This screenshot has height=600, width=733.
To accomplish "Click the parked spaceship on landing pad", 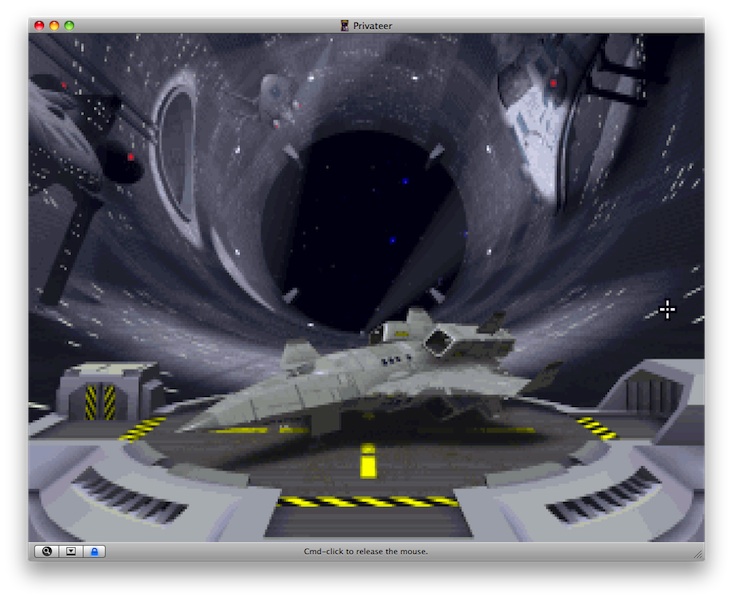I will pyautogui.click(x=360, y=385).
